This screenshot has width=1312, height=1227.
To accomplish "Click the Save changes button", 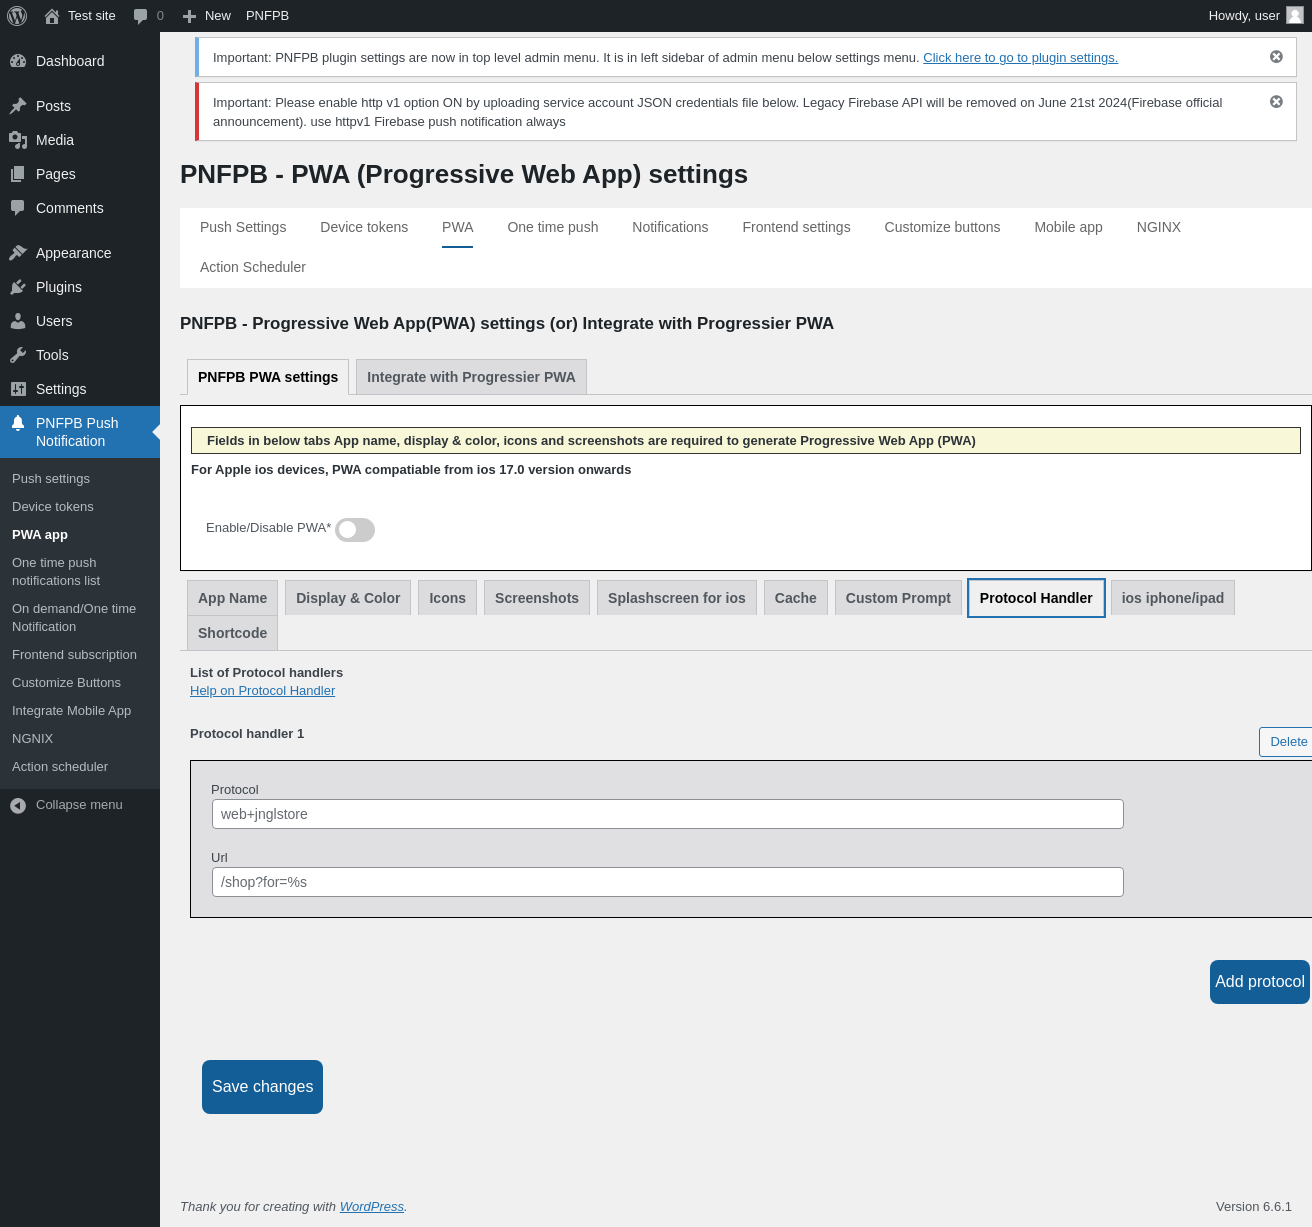I will click(x=262, y=1087).
